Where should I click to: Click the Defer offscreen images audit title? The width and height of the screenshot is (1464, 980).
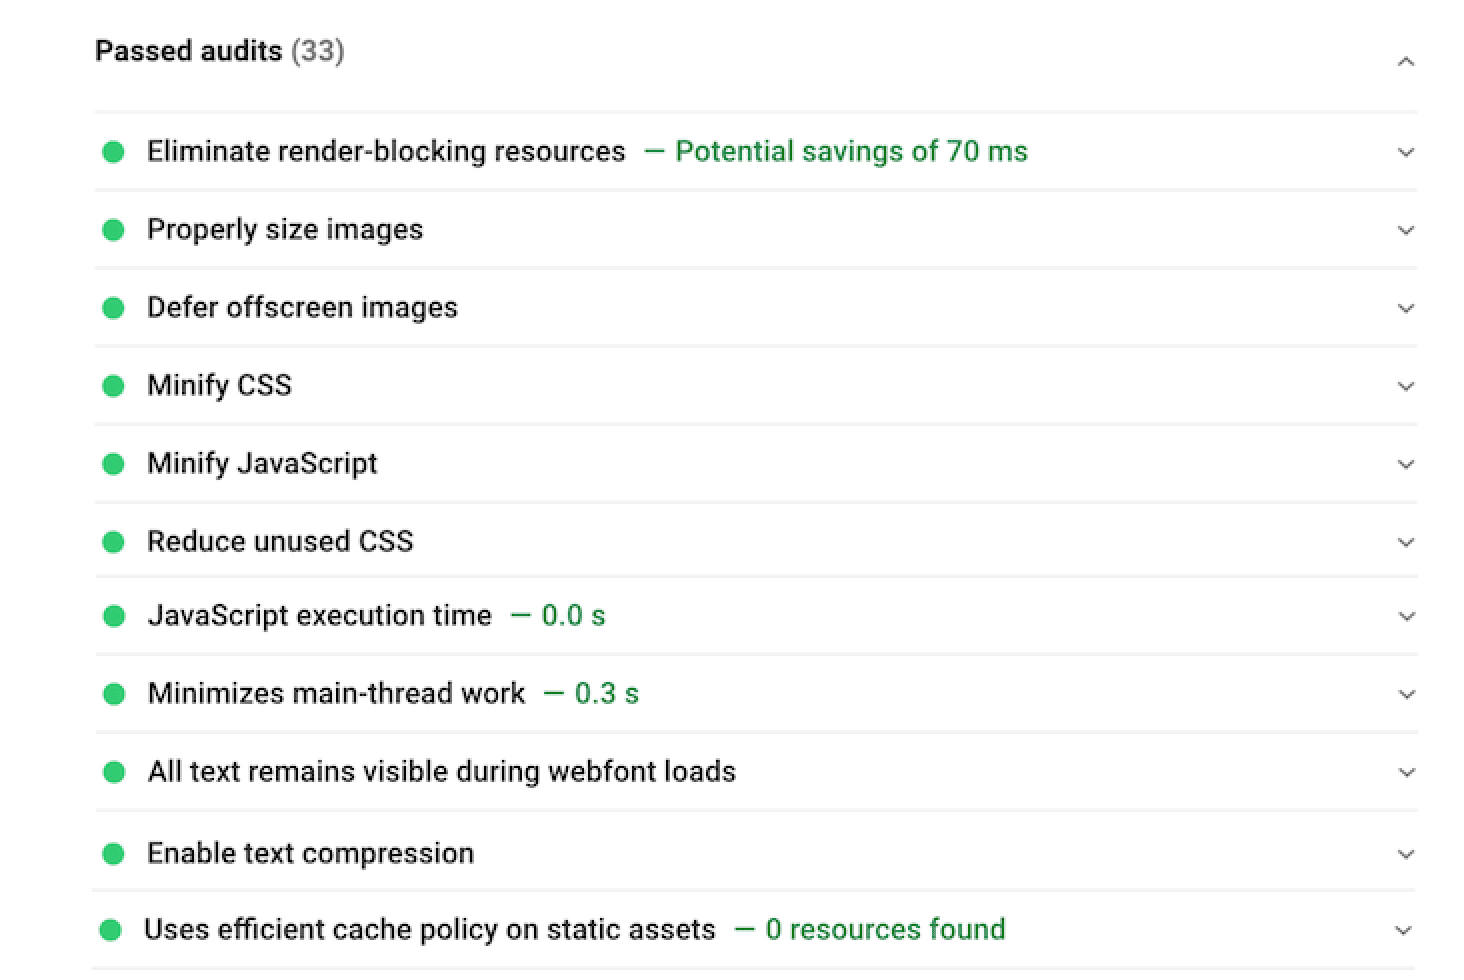(x=302, y=308)
